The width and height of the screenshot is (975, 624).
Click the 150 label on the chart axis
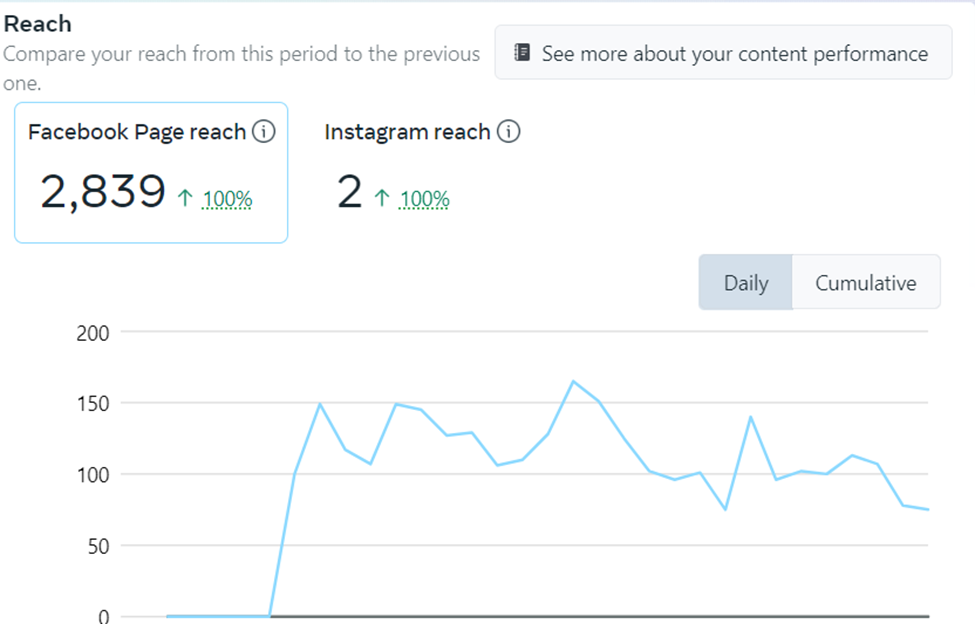click(x=93, y=403)
